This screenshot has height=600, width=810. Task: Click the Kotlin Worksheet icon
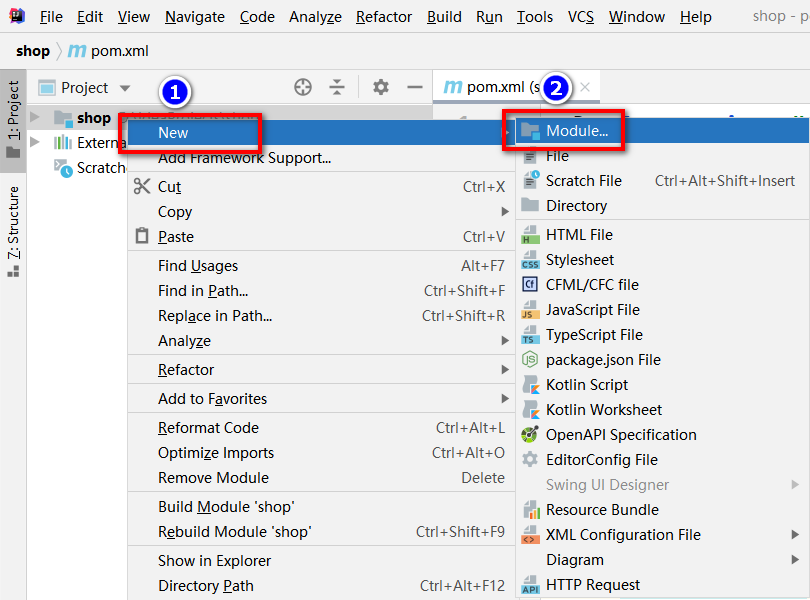pos(531,409)
